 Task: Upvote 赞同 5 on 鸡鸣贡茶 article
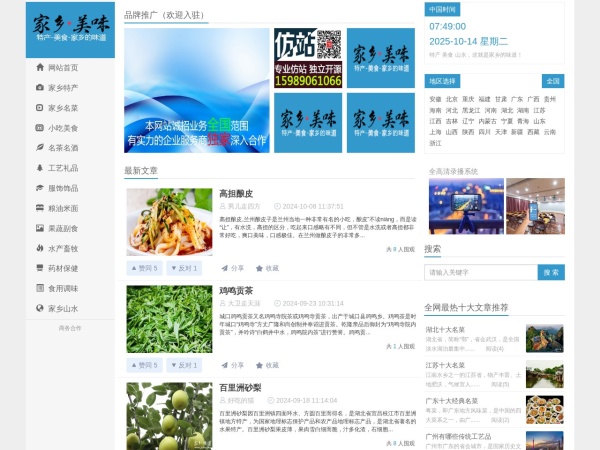tap(145, 365)
